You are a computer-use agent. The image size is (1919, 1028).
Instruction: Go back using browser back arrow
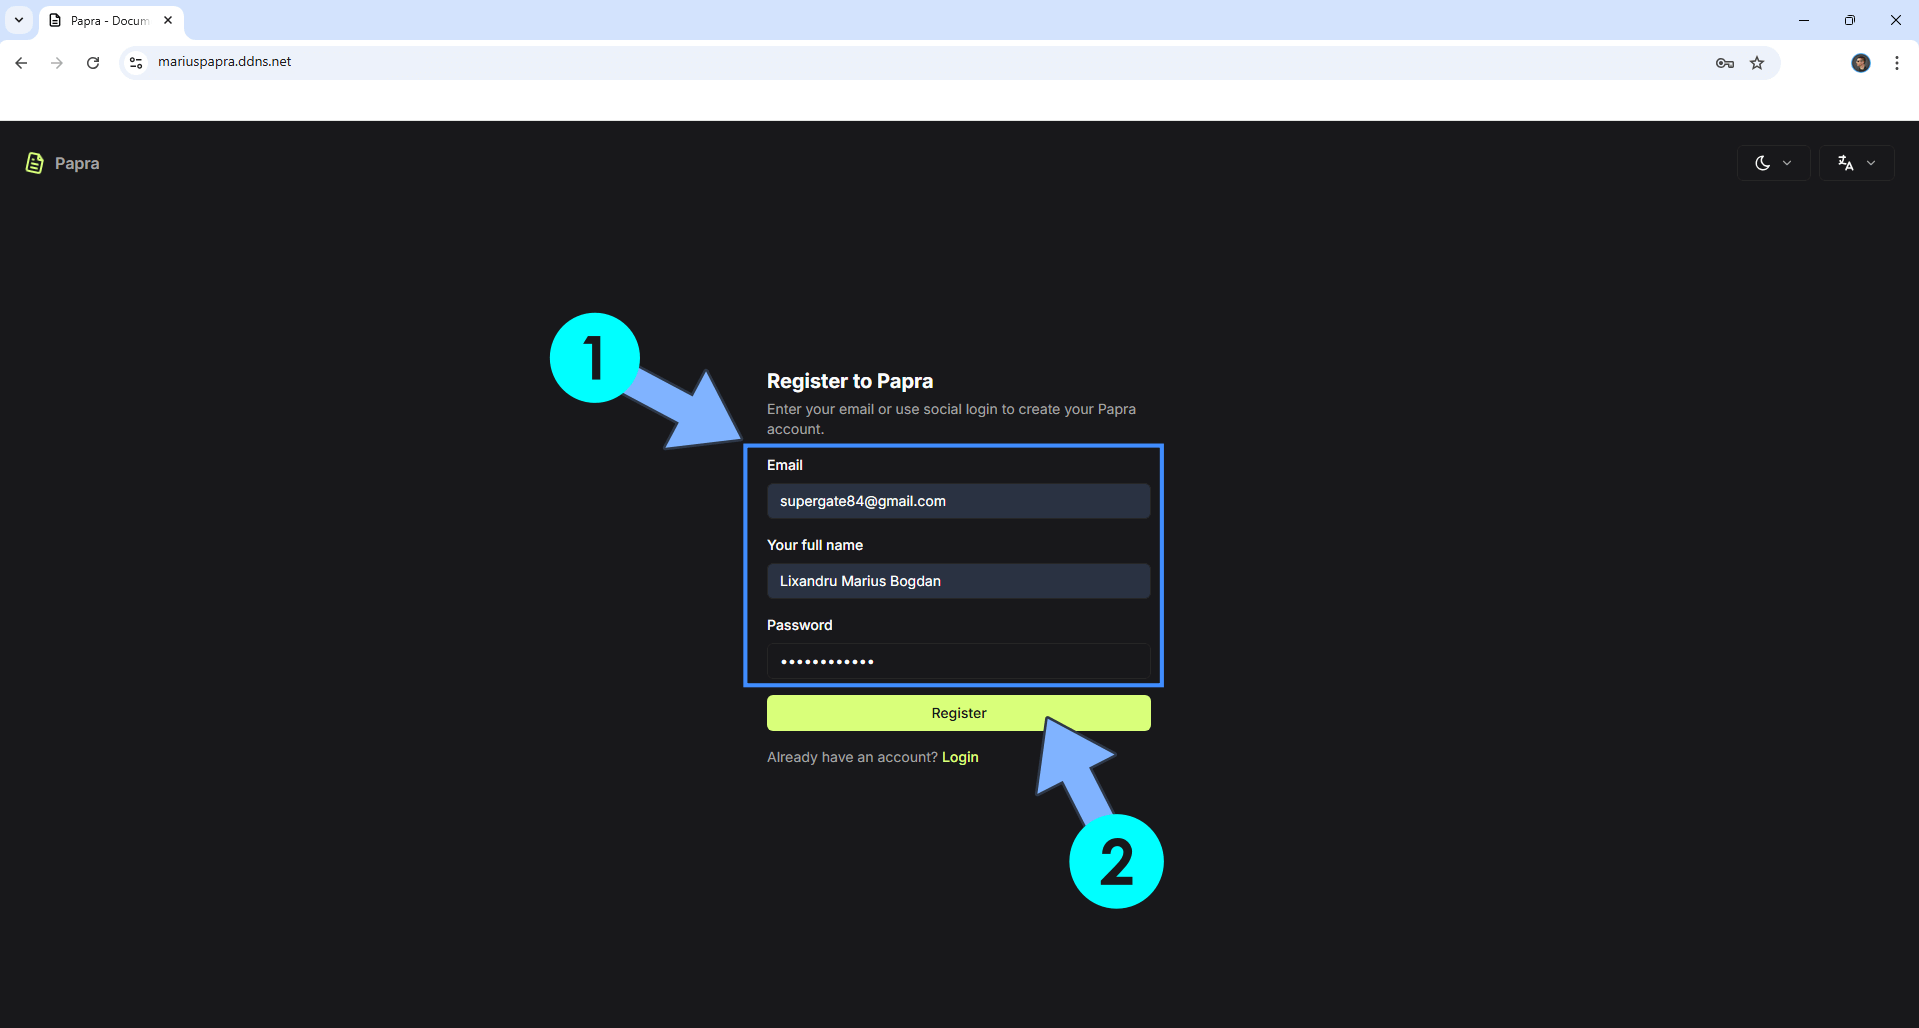coord(21,63)
